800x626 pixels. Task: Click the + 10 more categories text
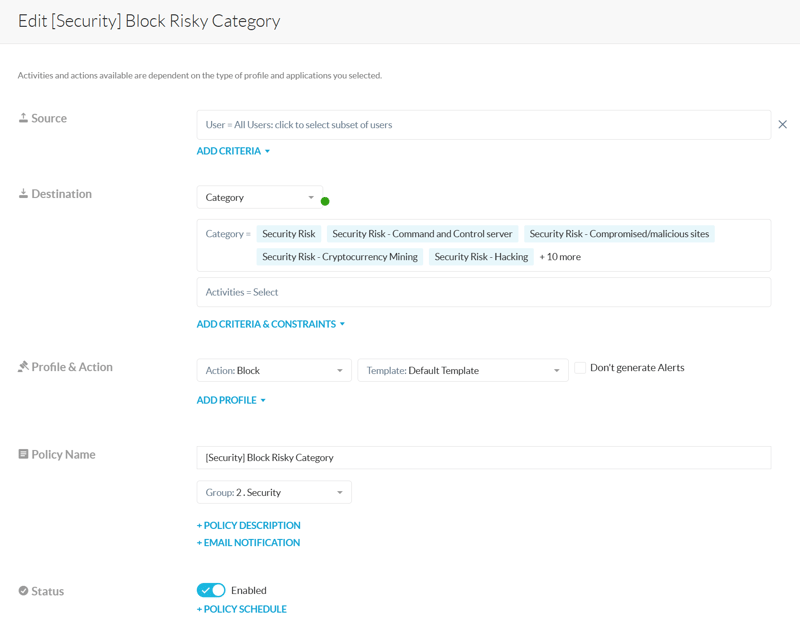click(x=560, y=257)
